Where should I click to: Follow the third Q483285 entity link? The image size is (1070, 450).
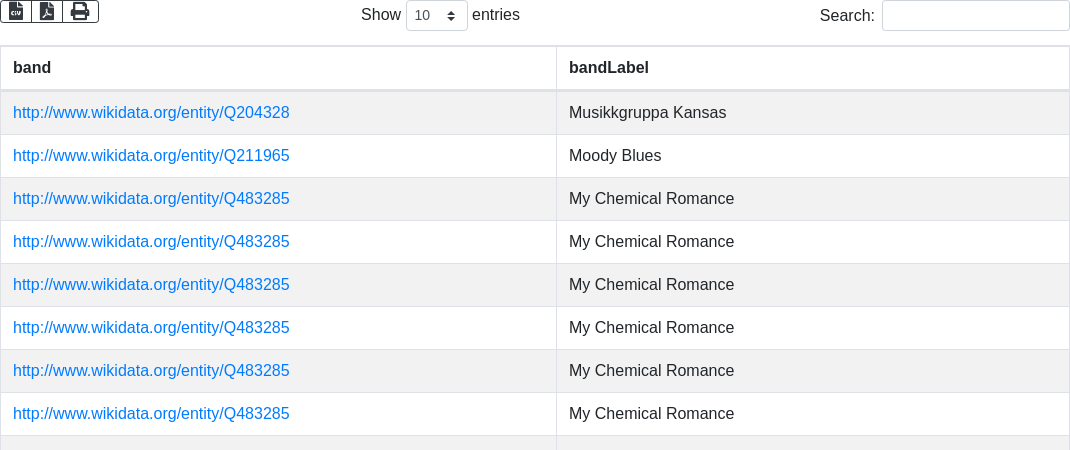point(151,285)
